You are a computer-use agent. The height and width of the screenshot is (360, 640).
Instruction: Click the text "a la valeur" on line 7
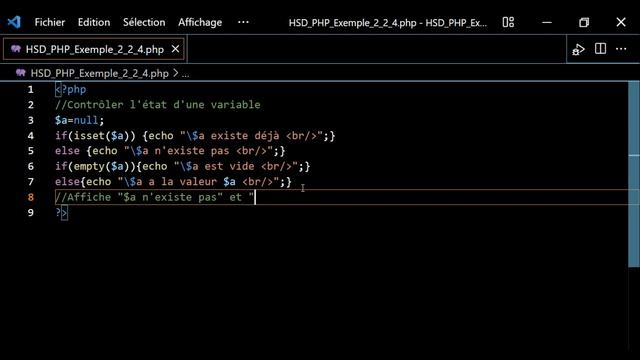182,182
